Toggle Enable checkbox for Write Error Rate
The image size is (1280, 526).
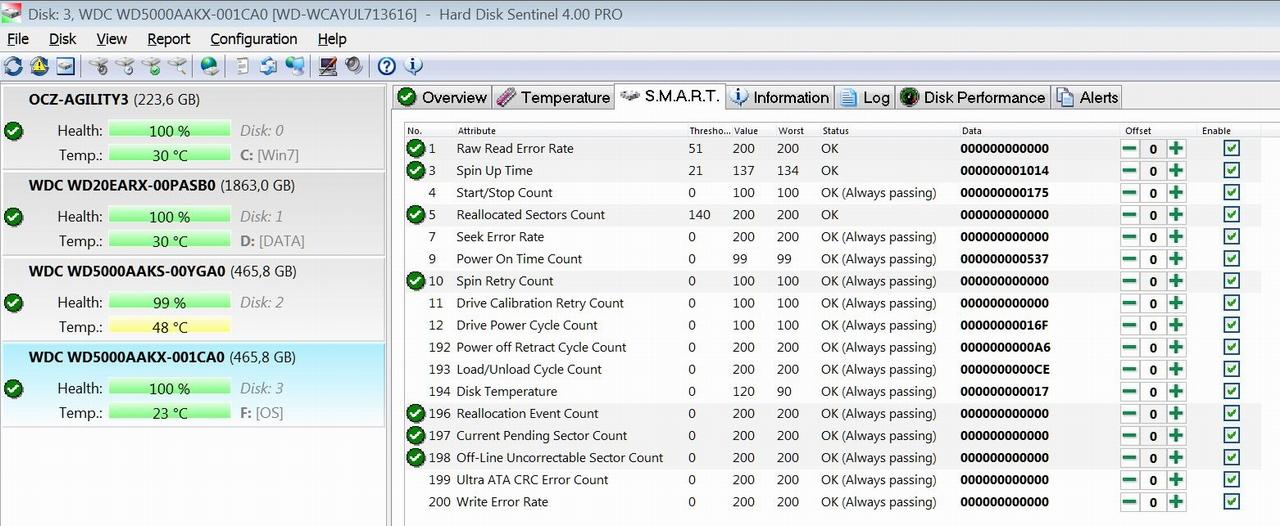pos(1231,501)
